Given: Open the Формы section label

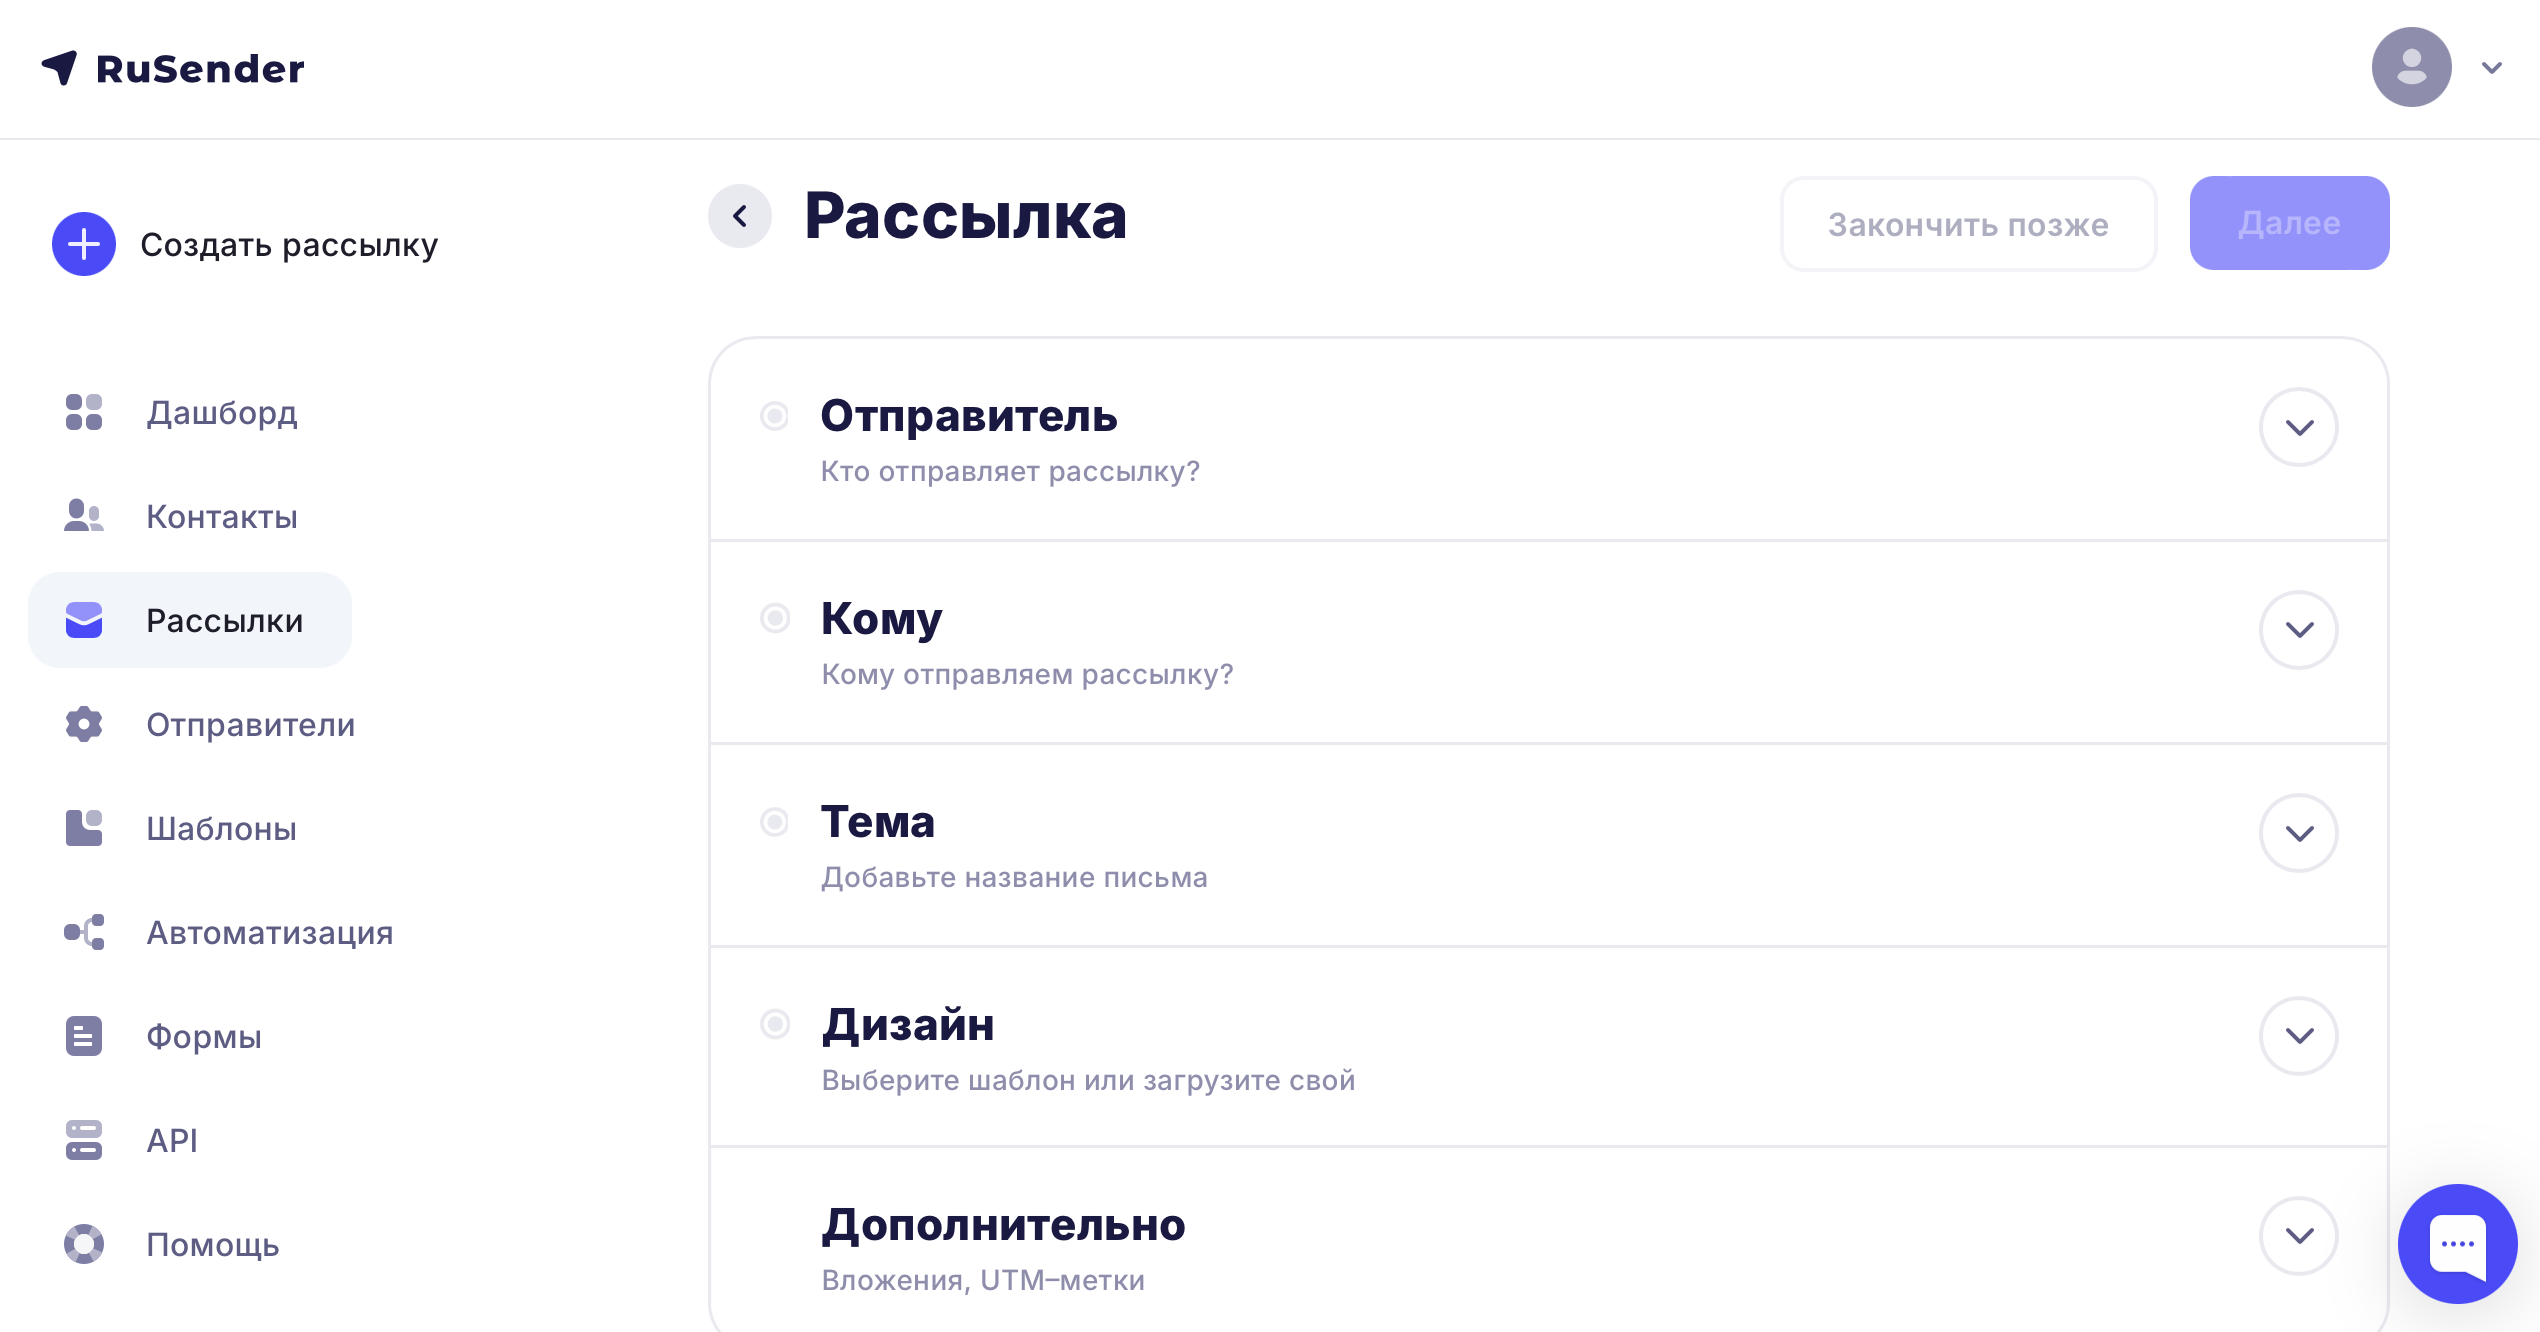Looking at the screenshot, I should pos(204,1037).
